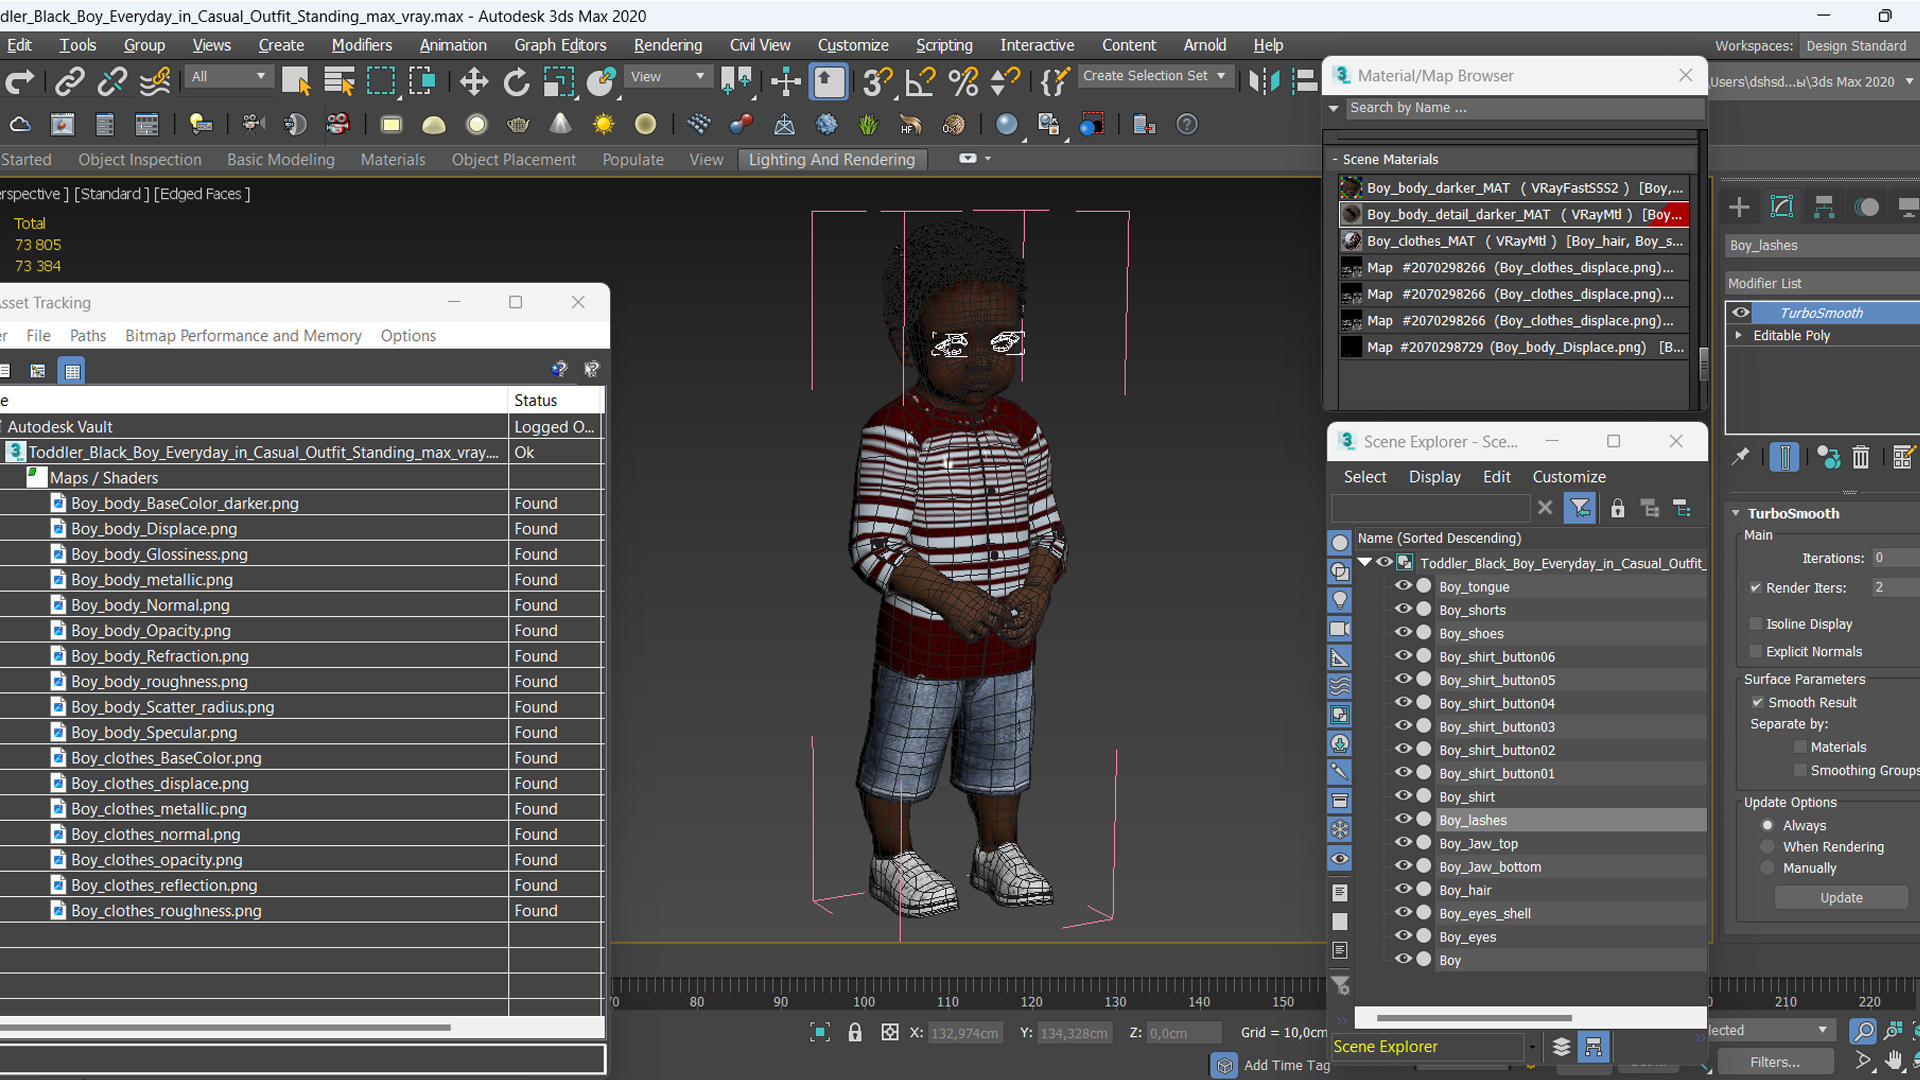The width and height of the screenshot is (1920, 1080).
Task: Click the Scene Explorer filter funnel icon
Action: click(1580, 508)
